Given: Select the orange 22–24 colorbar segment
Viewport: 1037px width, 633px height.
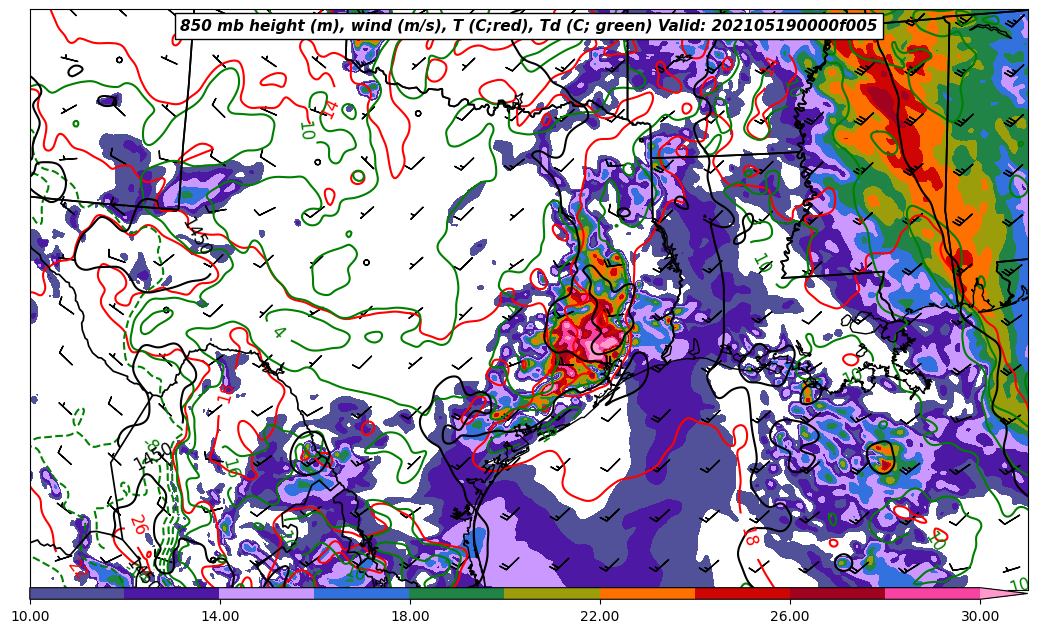Looking at the screenshot, I should 647,593.
